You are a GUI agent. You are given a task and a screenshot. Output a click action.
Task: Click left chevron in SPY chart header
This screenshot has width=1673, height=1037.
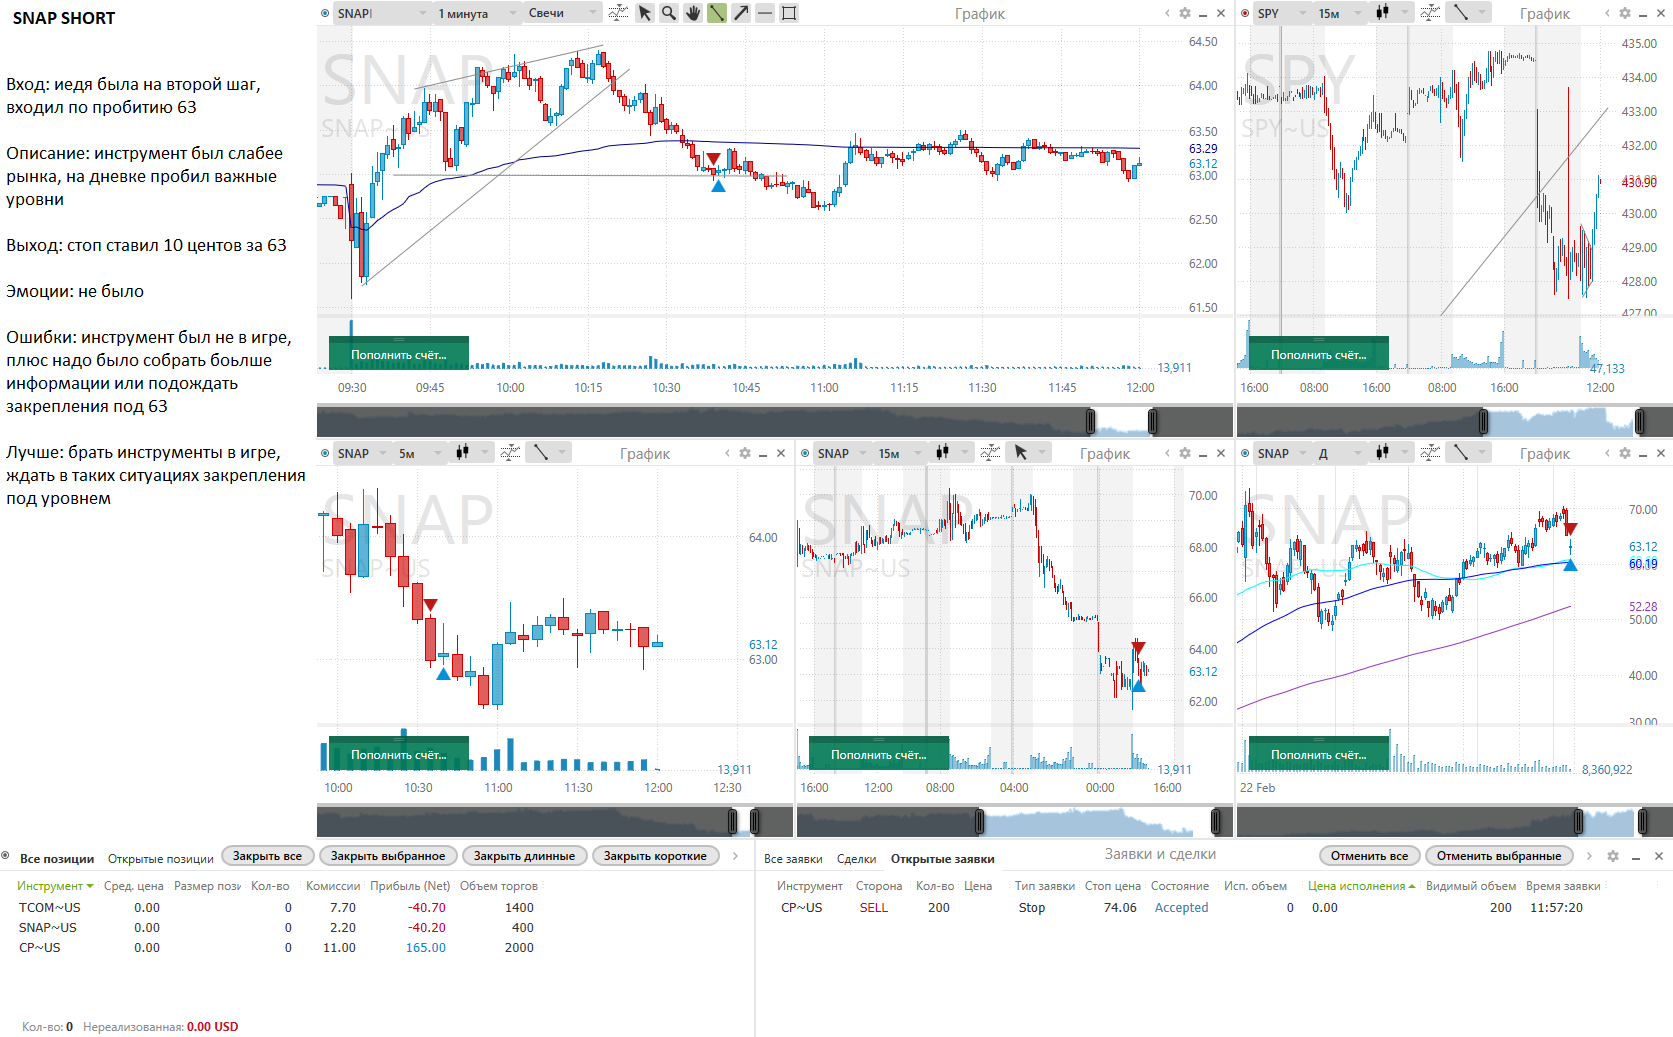(x=1607, y=13)
